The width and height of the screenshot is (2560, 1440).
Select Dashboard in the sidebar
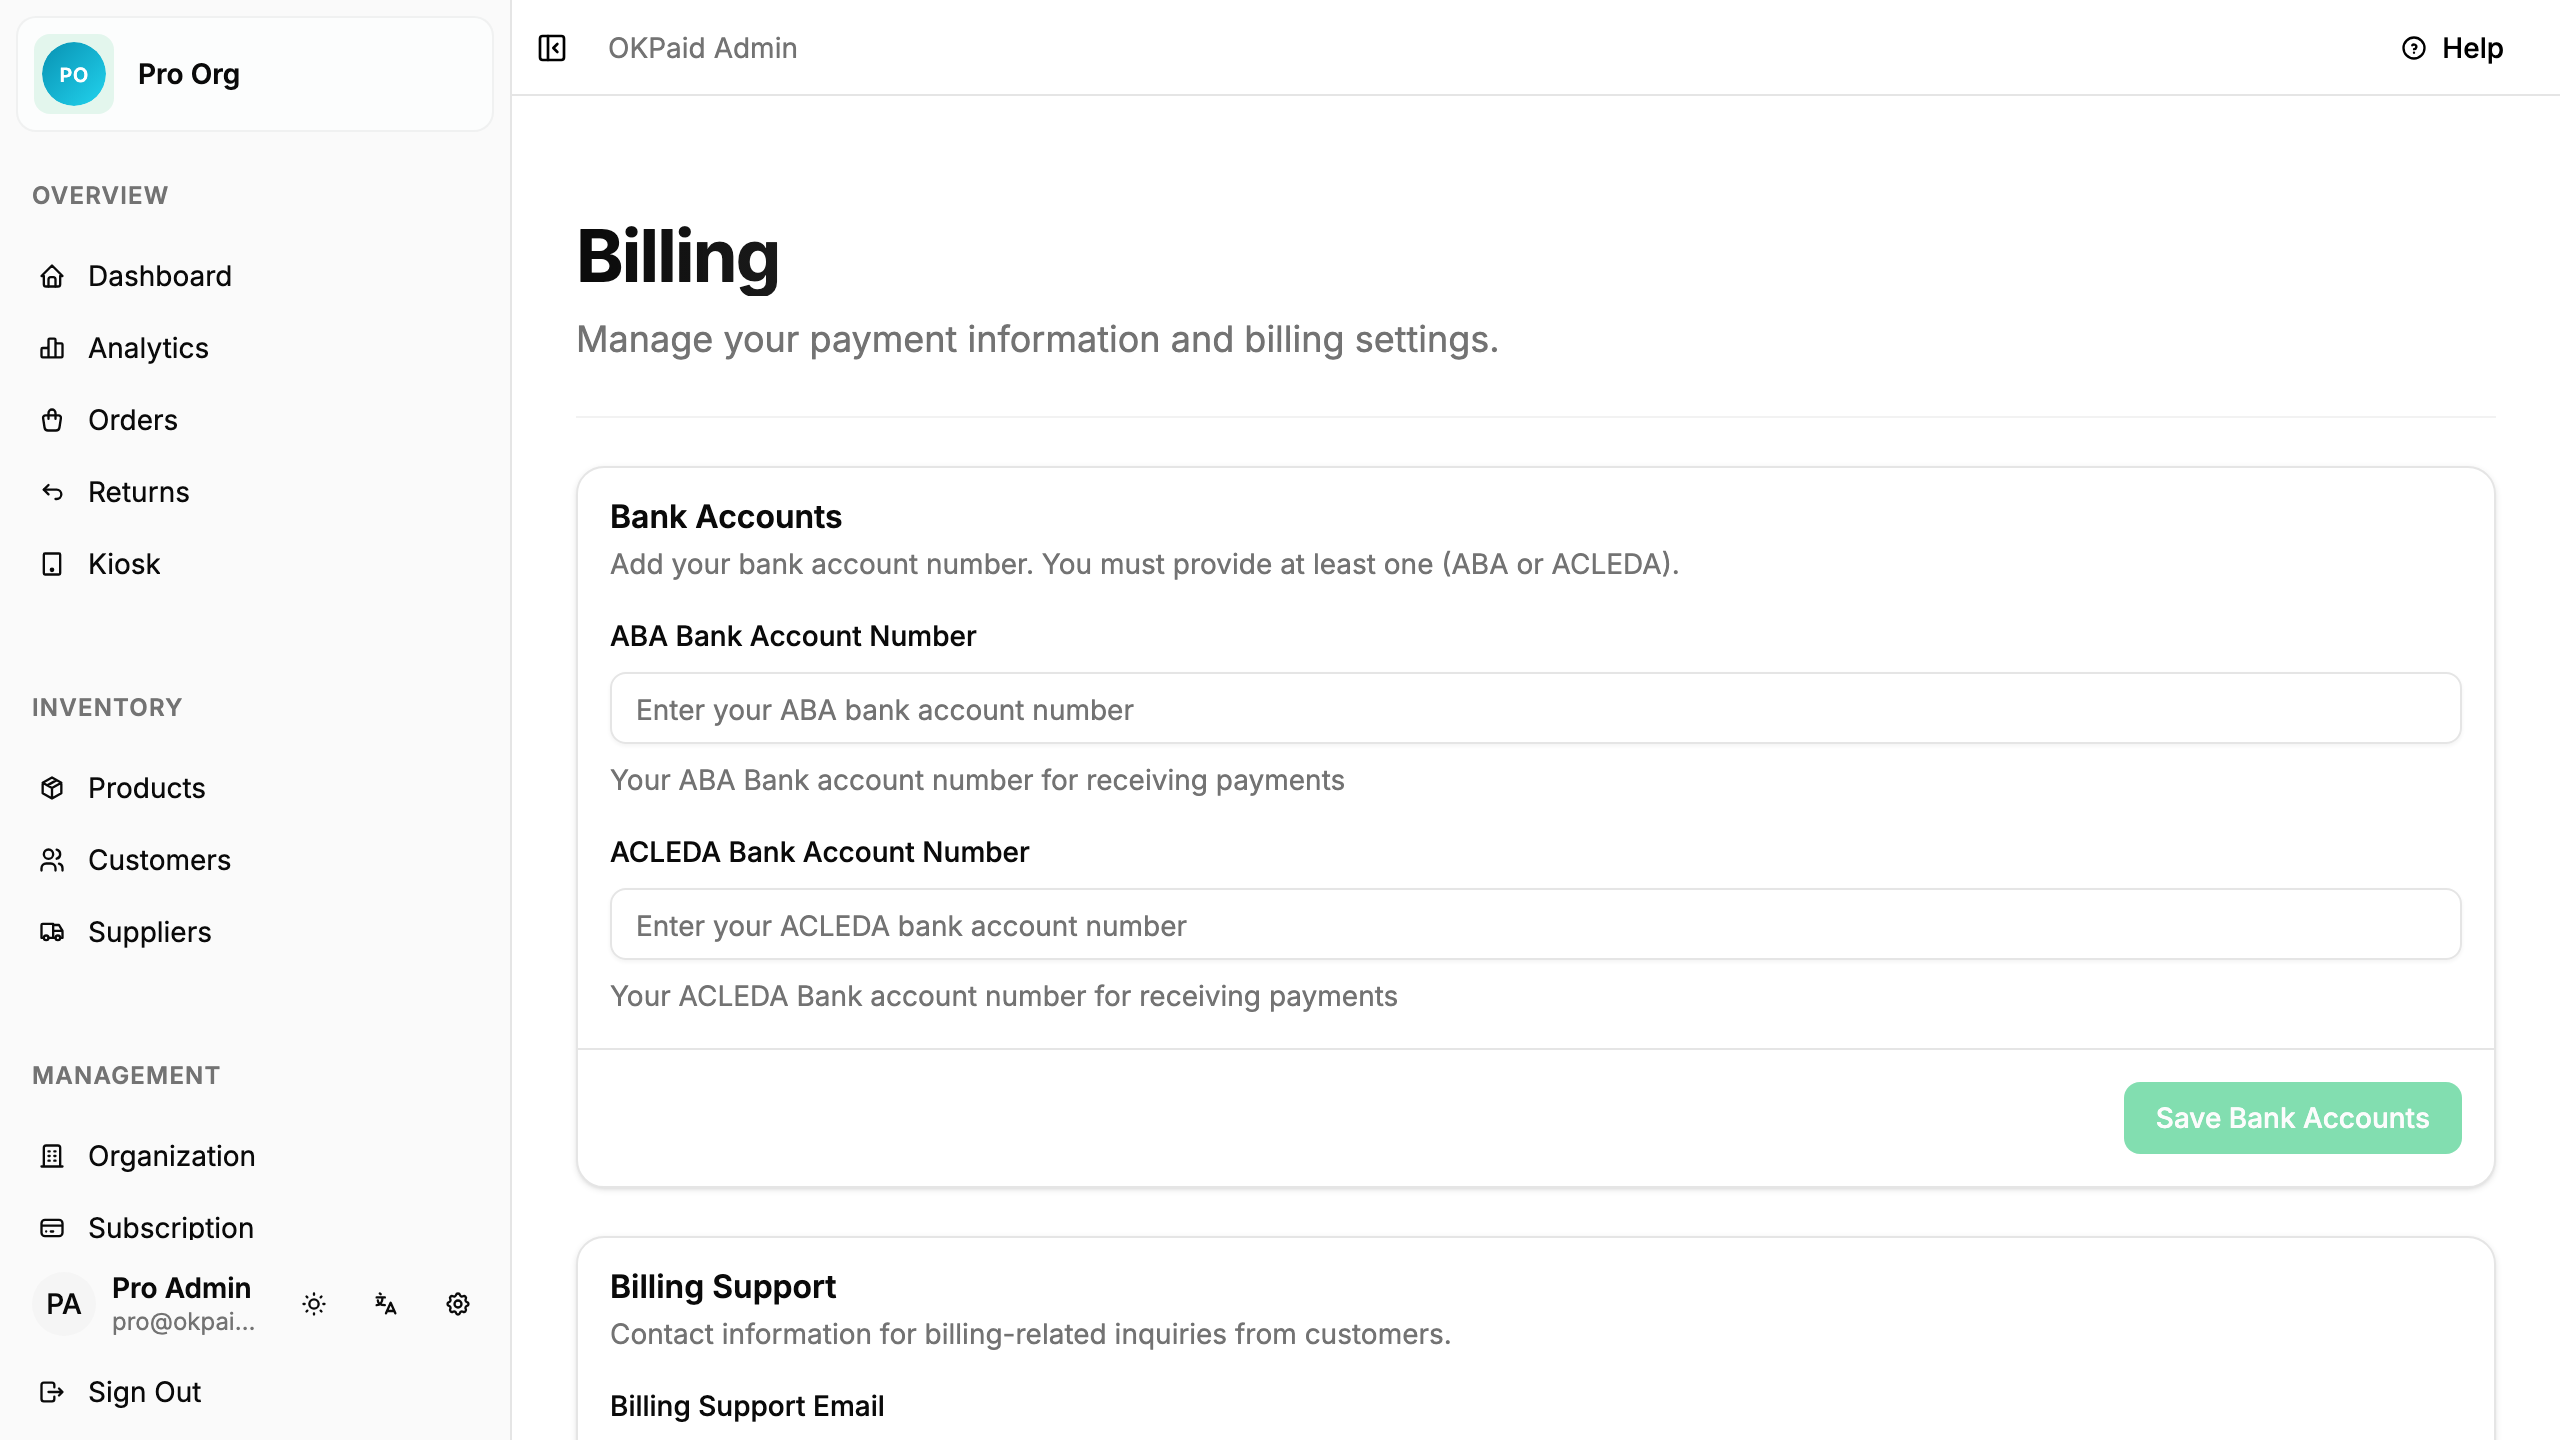160,276
